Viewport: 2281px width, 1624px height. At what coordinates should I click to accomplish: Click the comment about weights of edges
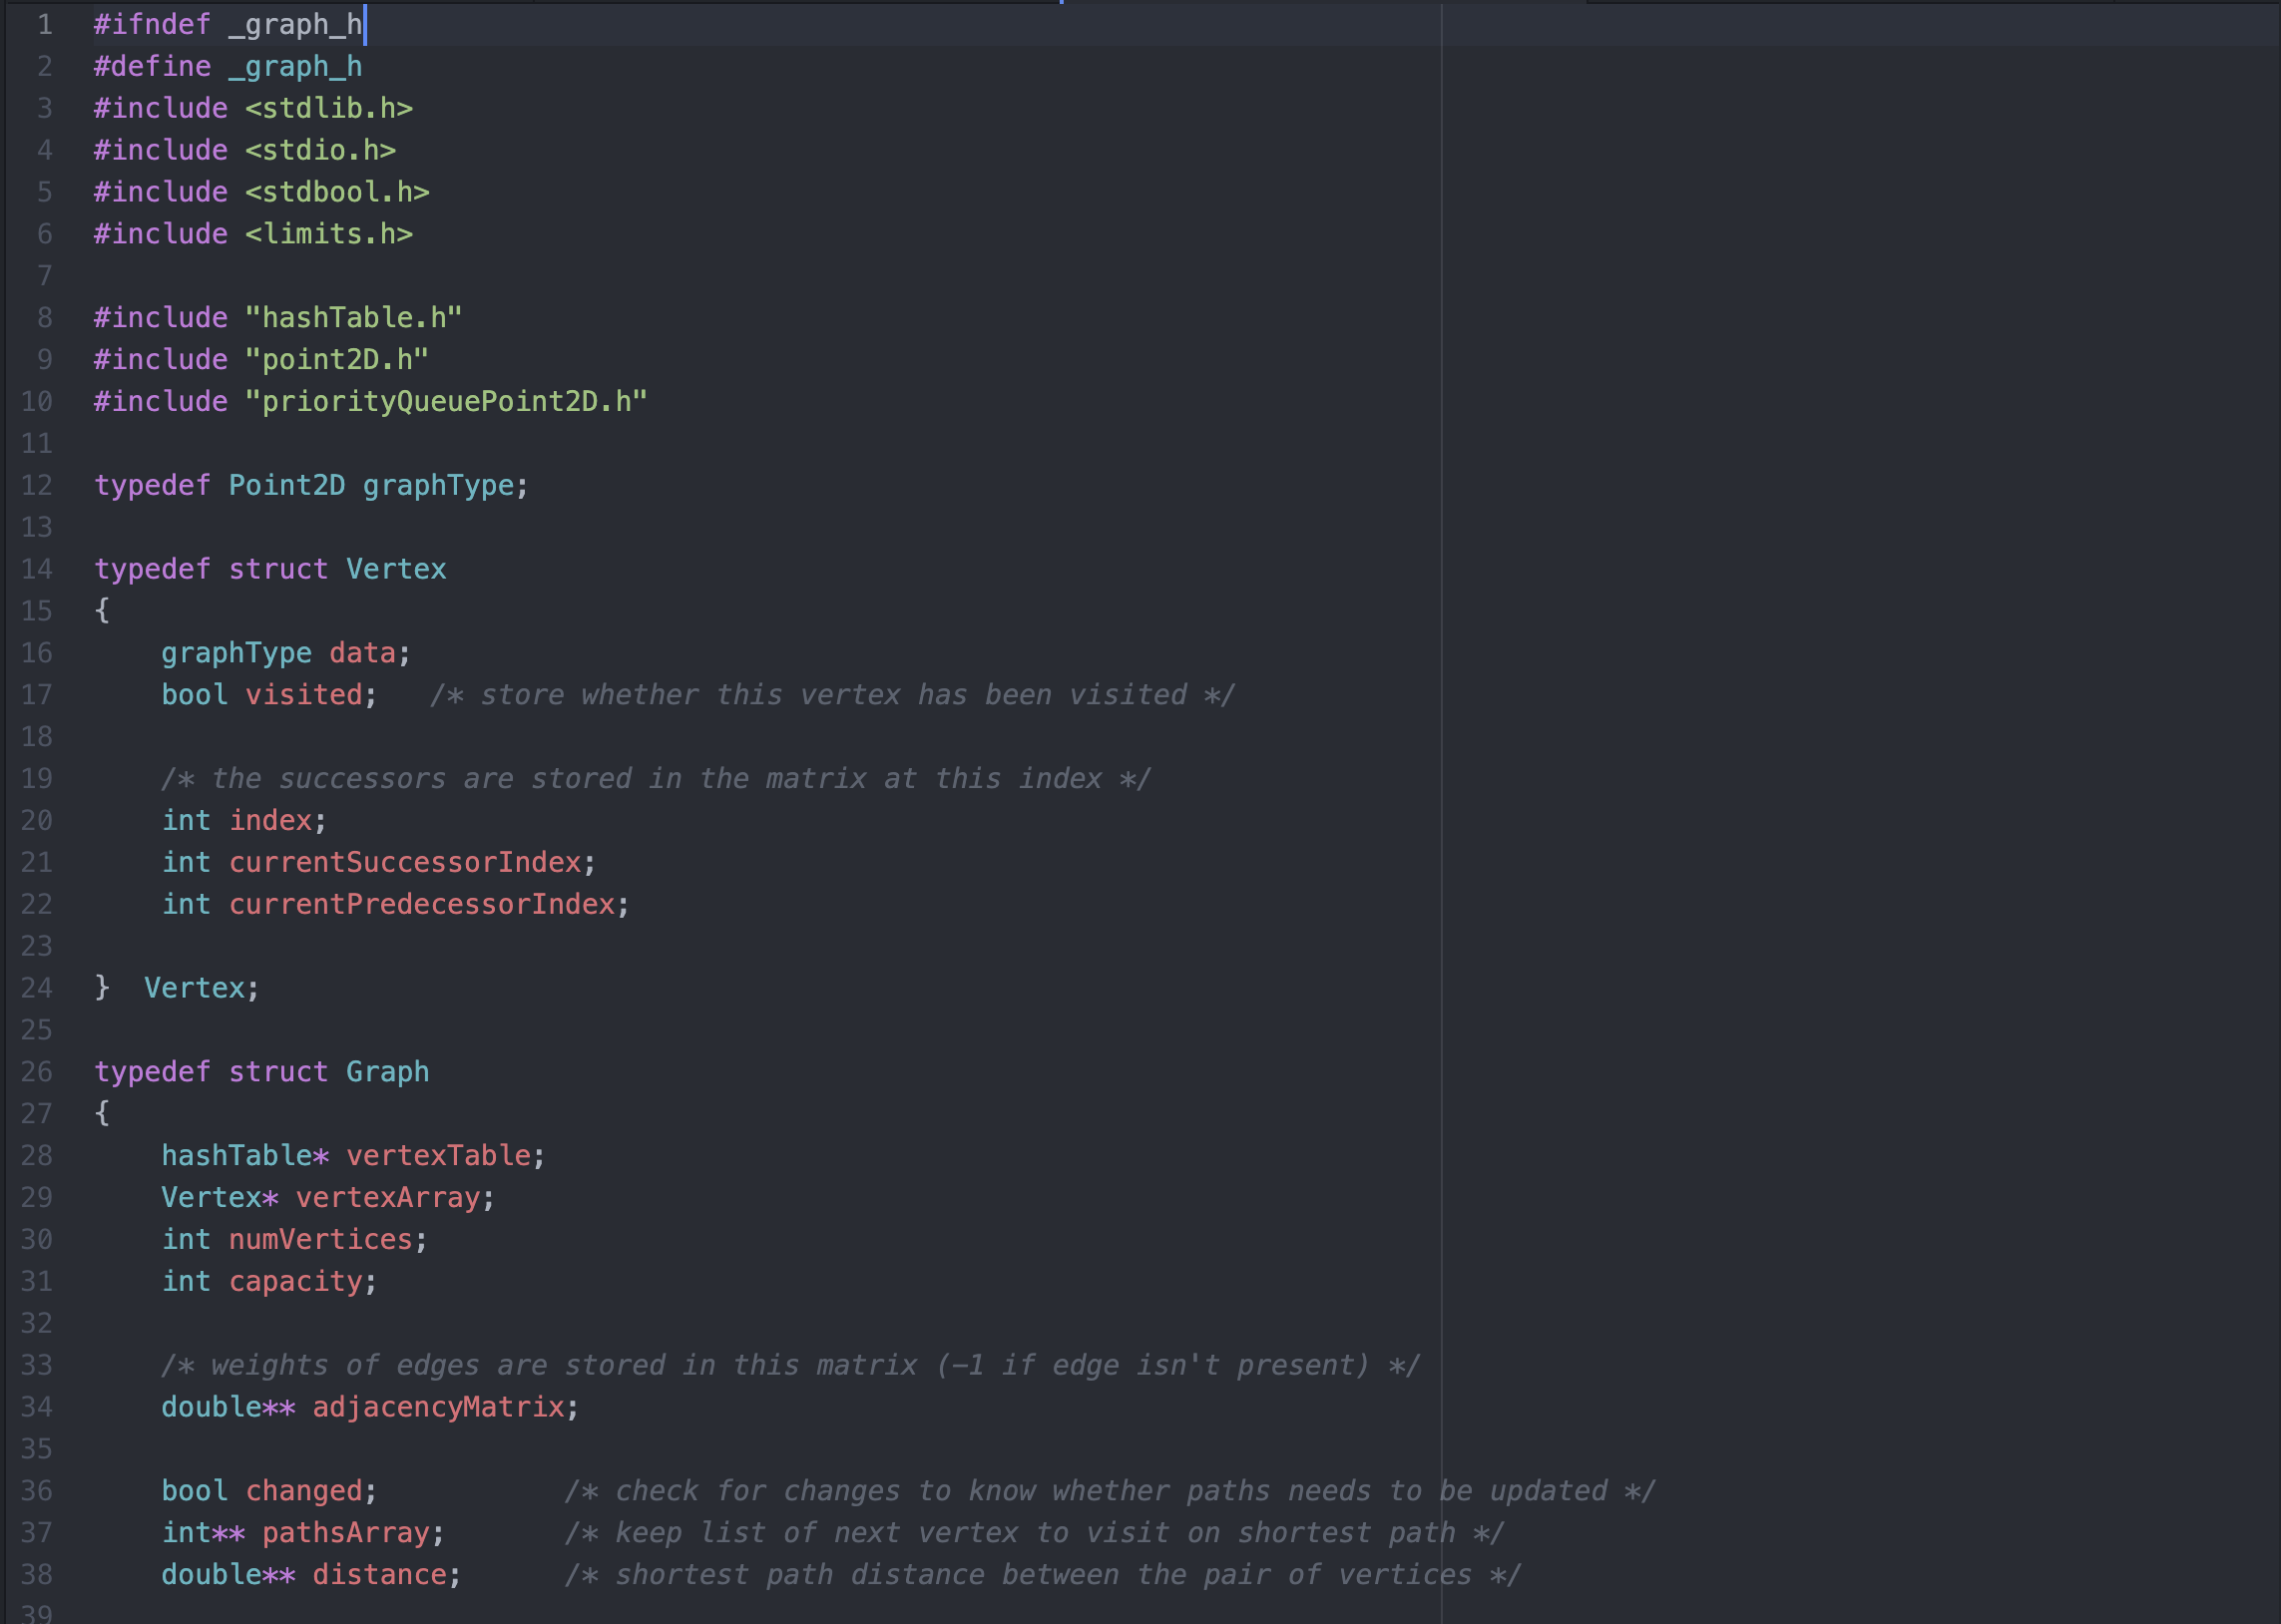[x=790, y=1365]
